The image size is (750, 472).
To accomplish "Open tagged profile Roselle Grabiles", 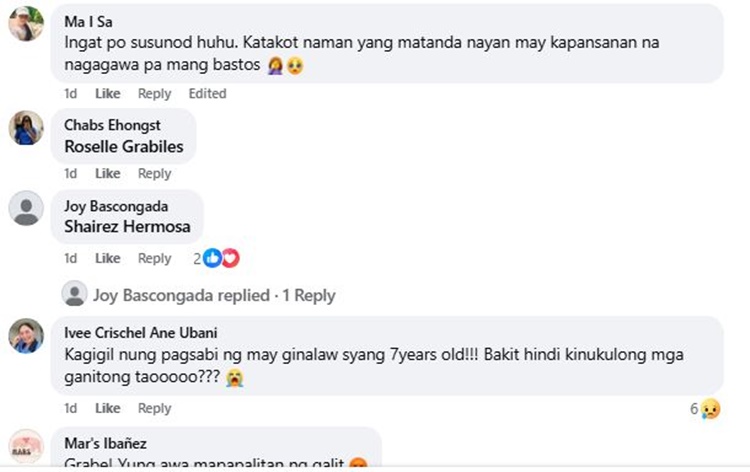I will [x=124, y=146].
